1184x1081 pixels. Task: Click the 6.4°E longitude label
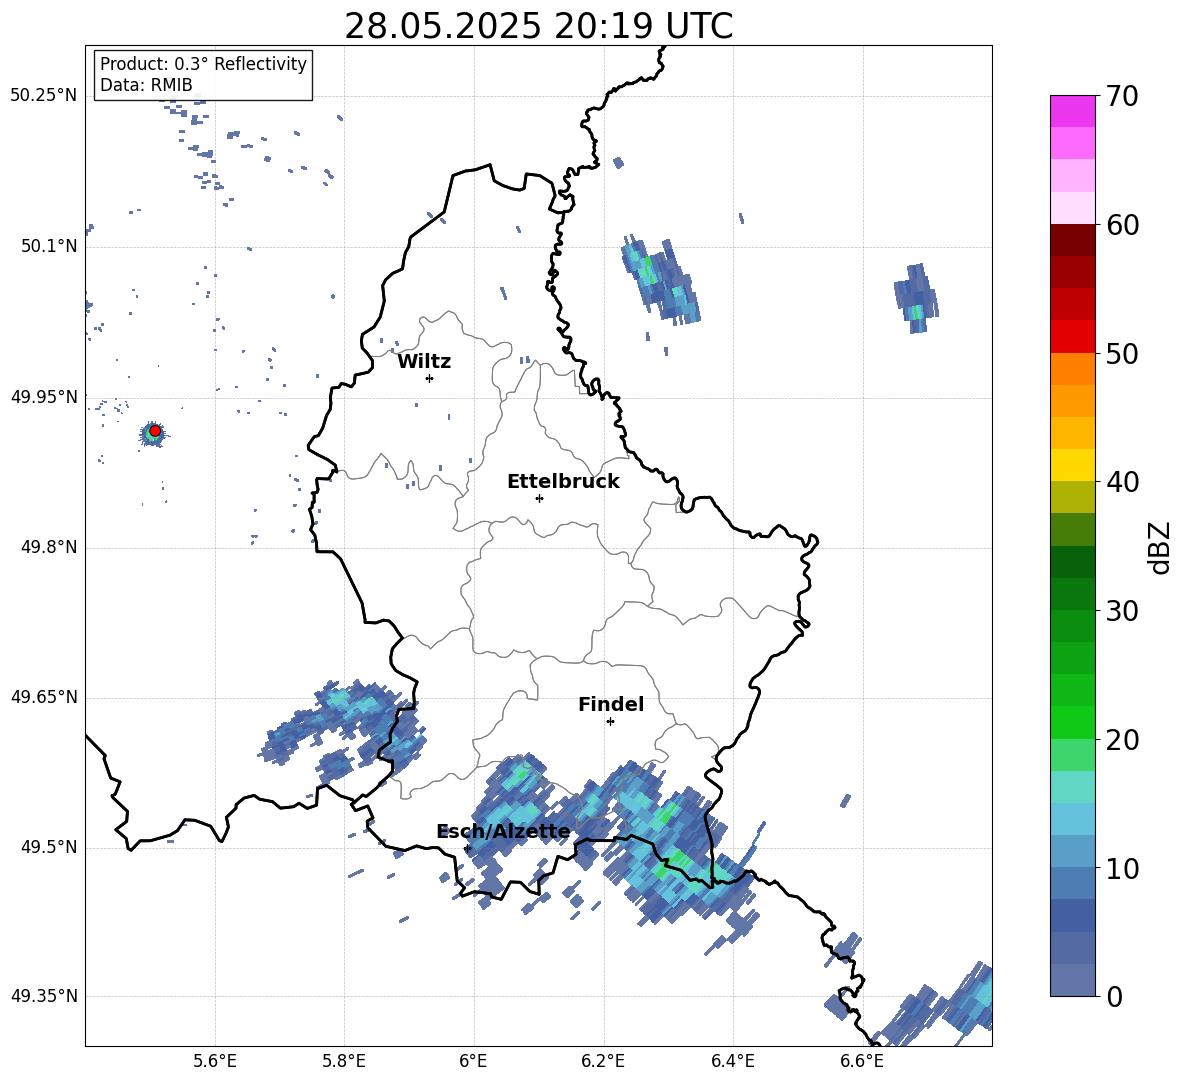pyautogui.click(x=732, y=1061)
